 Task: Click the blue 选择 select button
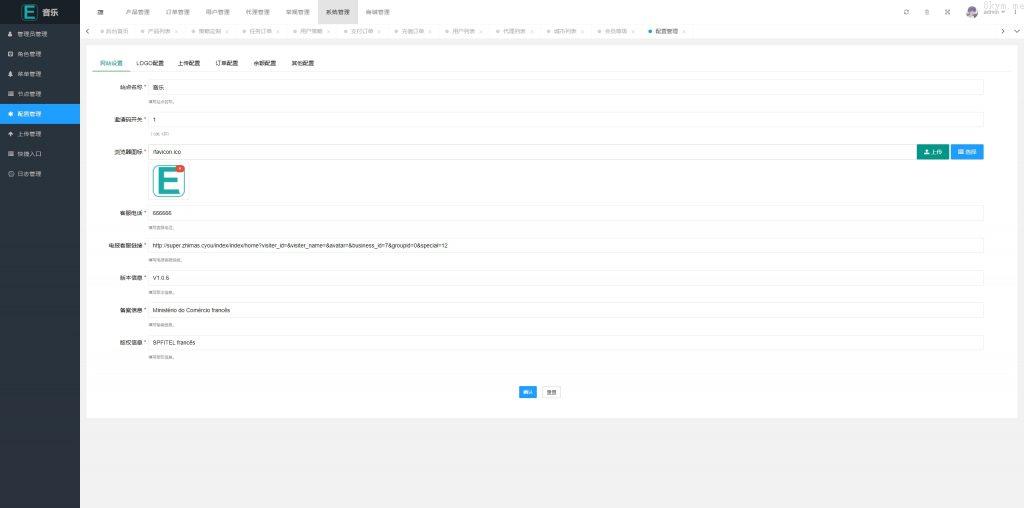[967, 152]
